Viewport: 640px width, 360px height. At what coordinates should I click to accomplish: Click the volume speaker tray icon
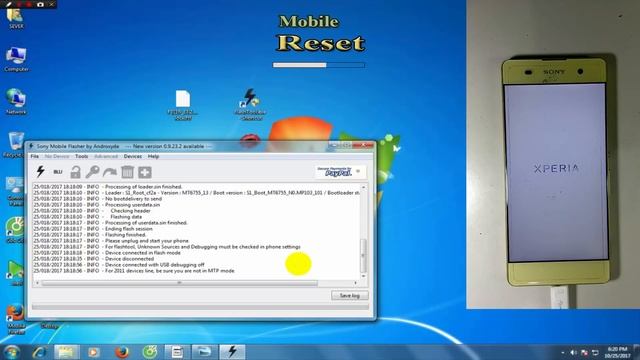pyautogui.click(x=573, y=352)
